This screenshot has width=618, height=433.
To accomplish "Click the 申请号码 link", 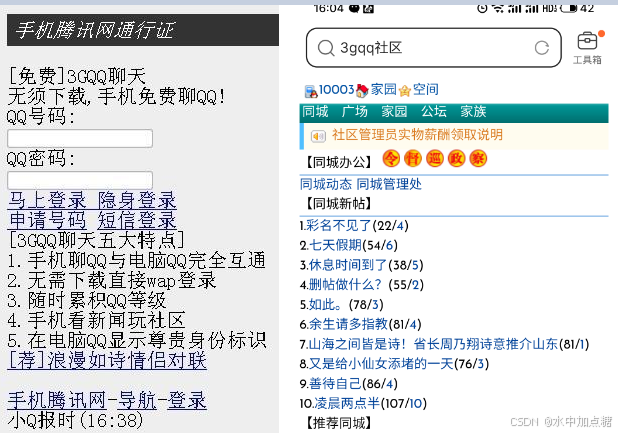I will pos(47,220).
